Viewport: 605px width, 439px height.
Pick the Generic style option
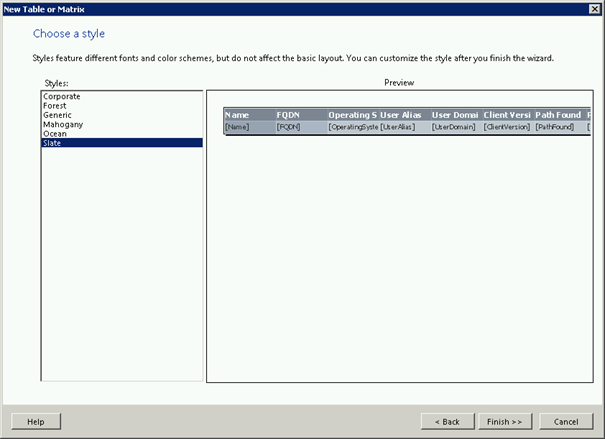(57, 115)
